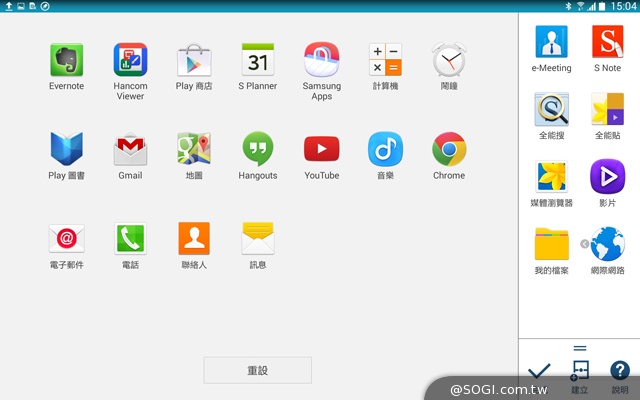This screenshot has height=400, width=640.
Task: Launch Hancom Viewer
Action: pos(130,60)
